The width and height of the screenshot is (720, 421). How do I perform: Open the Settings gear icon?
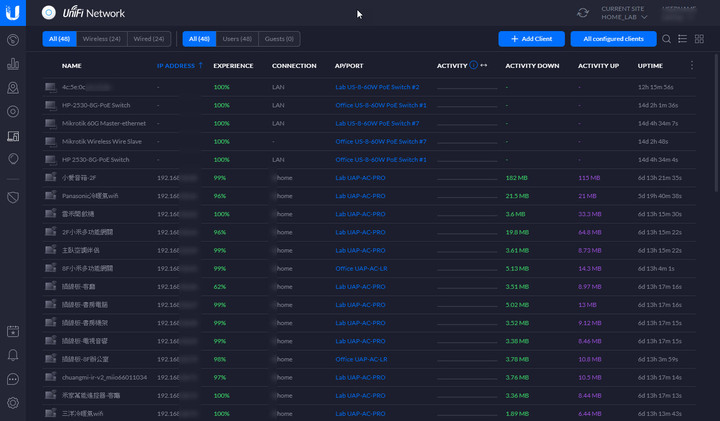click(13, 403)
